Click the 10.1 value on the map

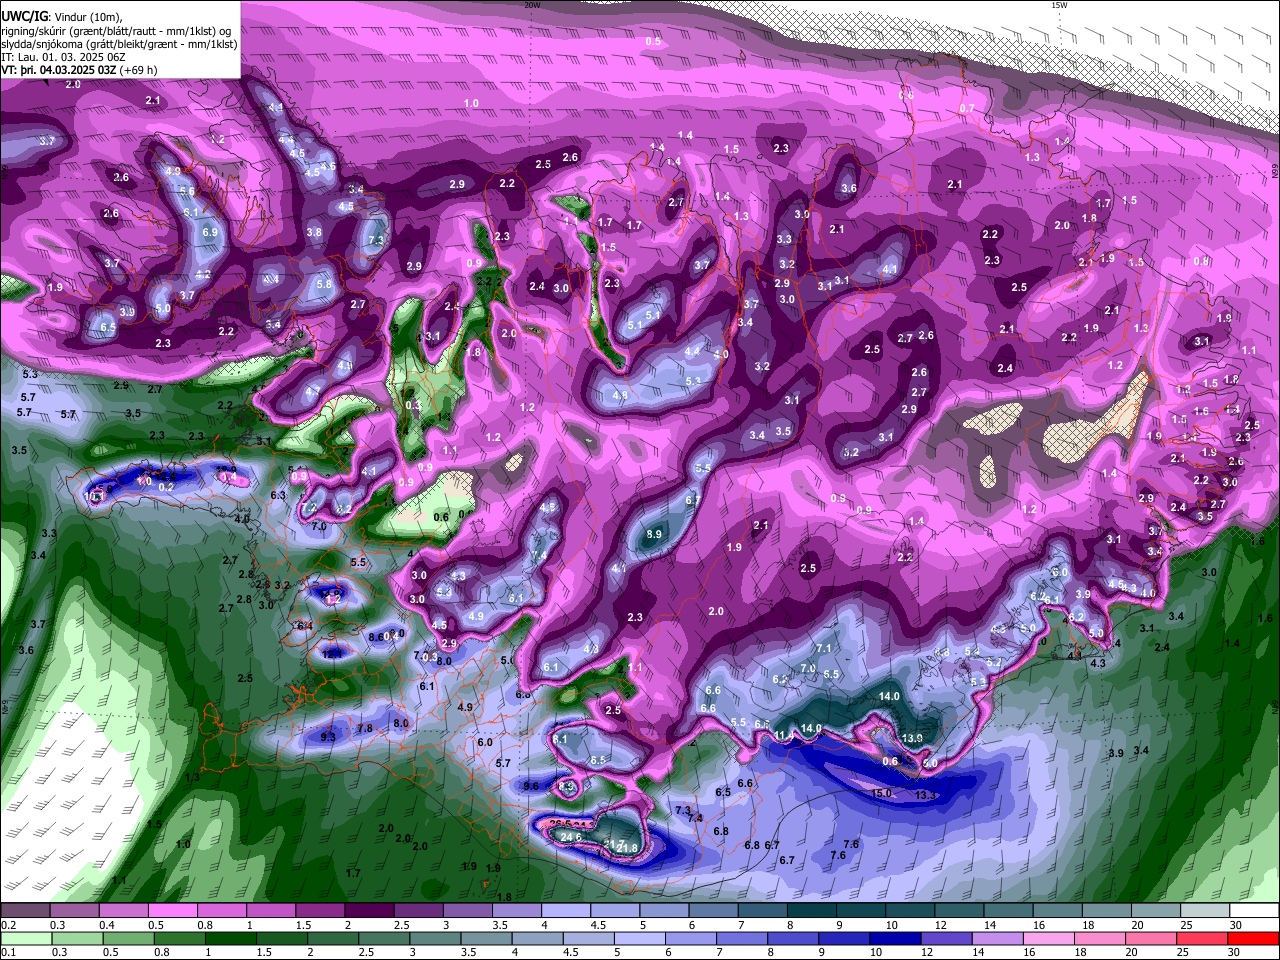pyautogui.click(x=95, y=496)
